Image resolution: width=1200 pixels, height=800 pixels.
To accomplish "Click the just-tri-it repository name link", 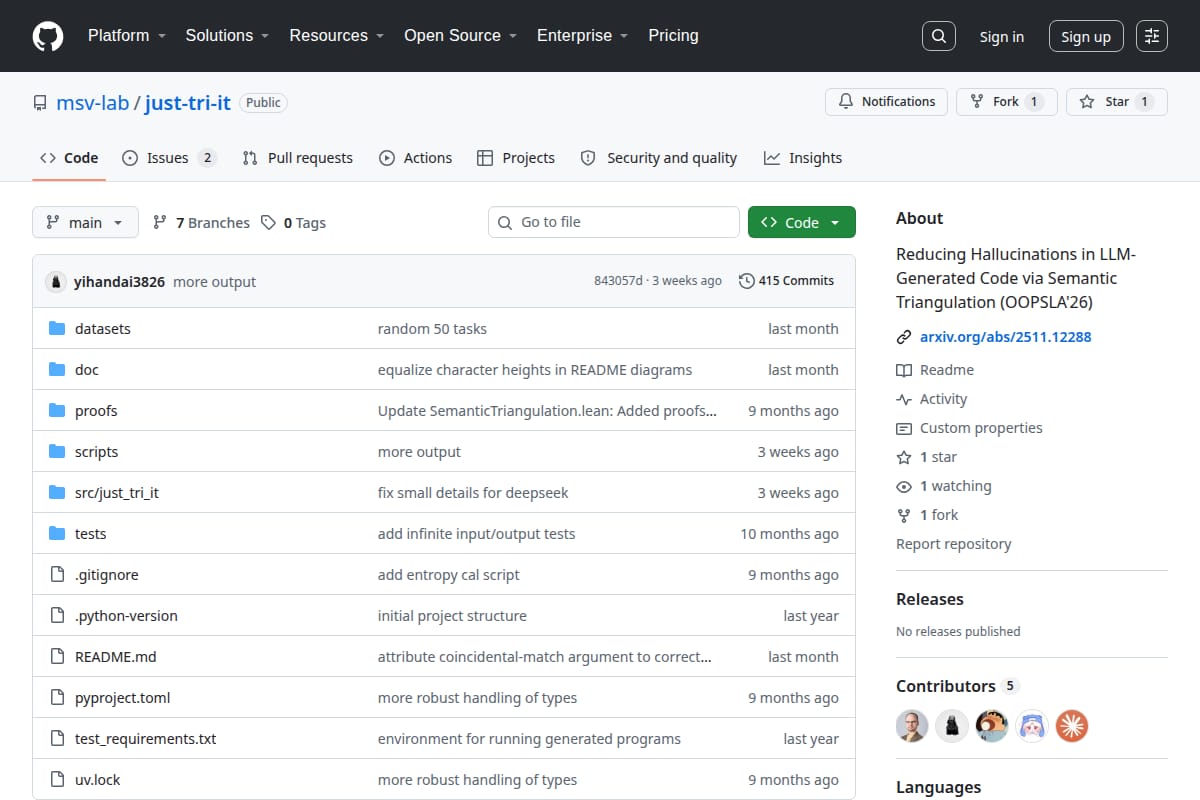I will click(x=188, y=102).
